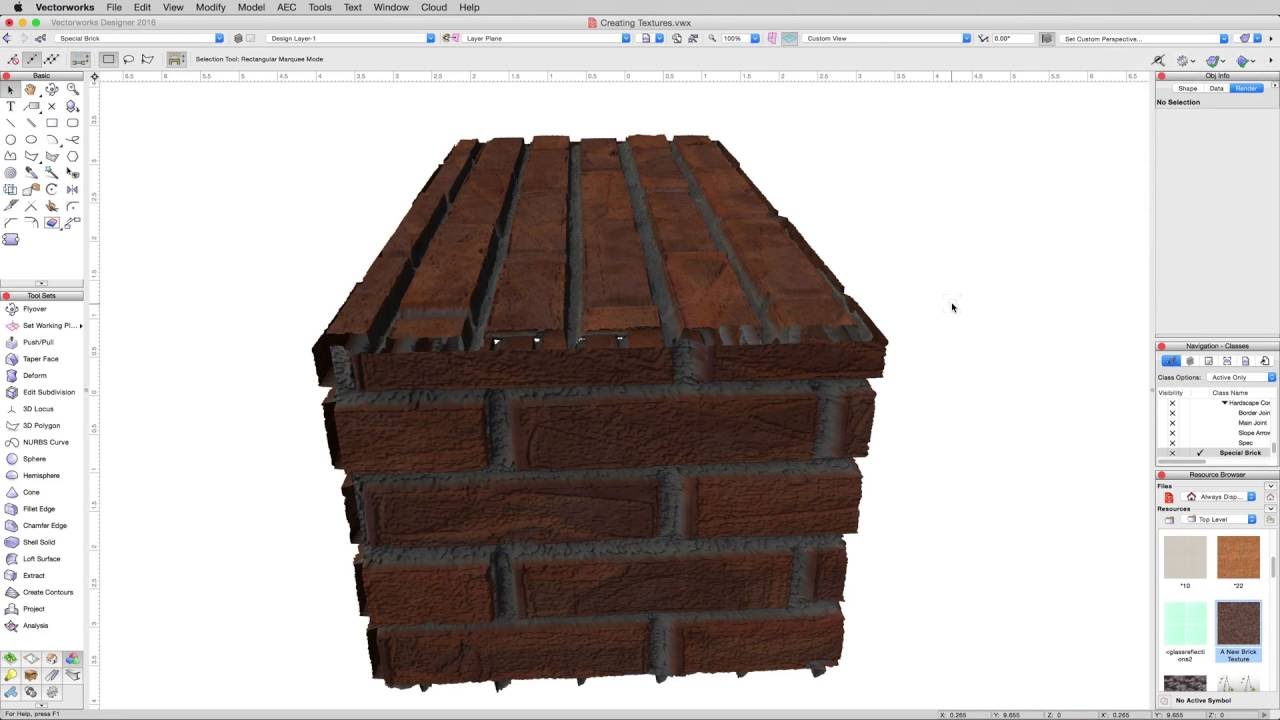Toggle visibility of Border Joint class

pyautogui.click(x=1173, y=413)
